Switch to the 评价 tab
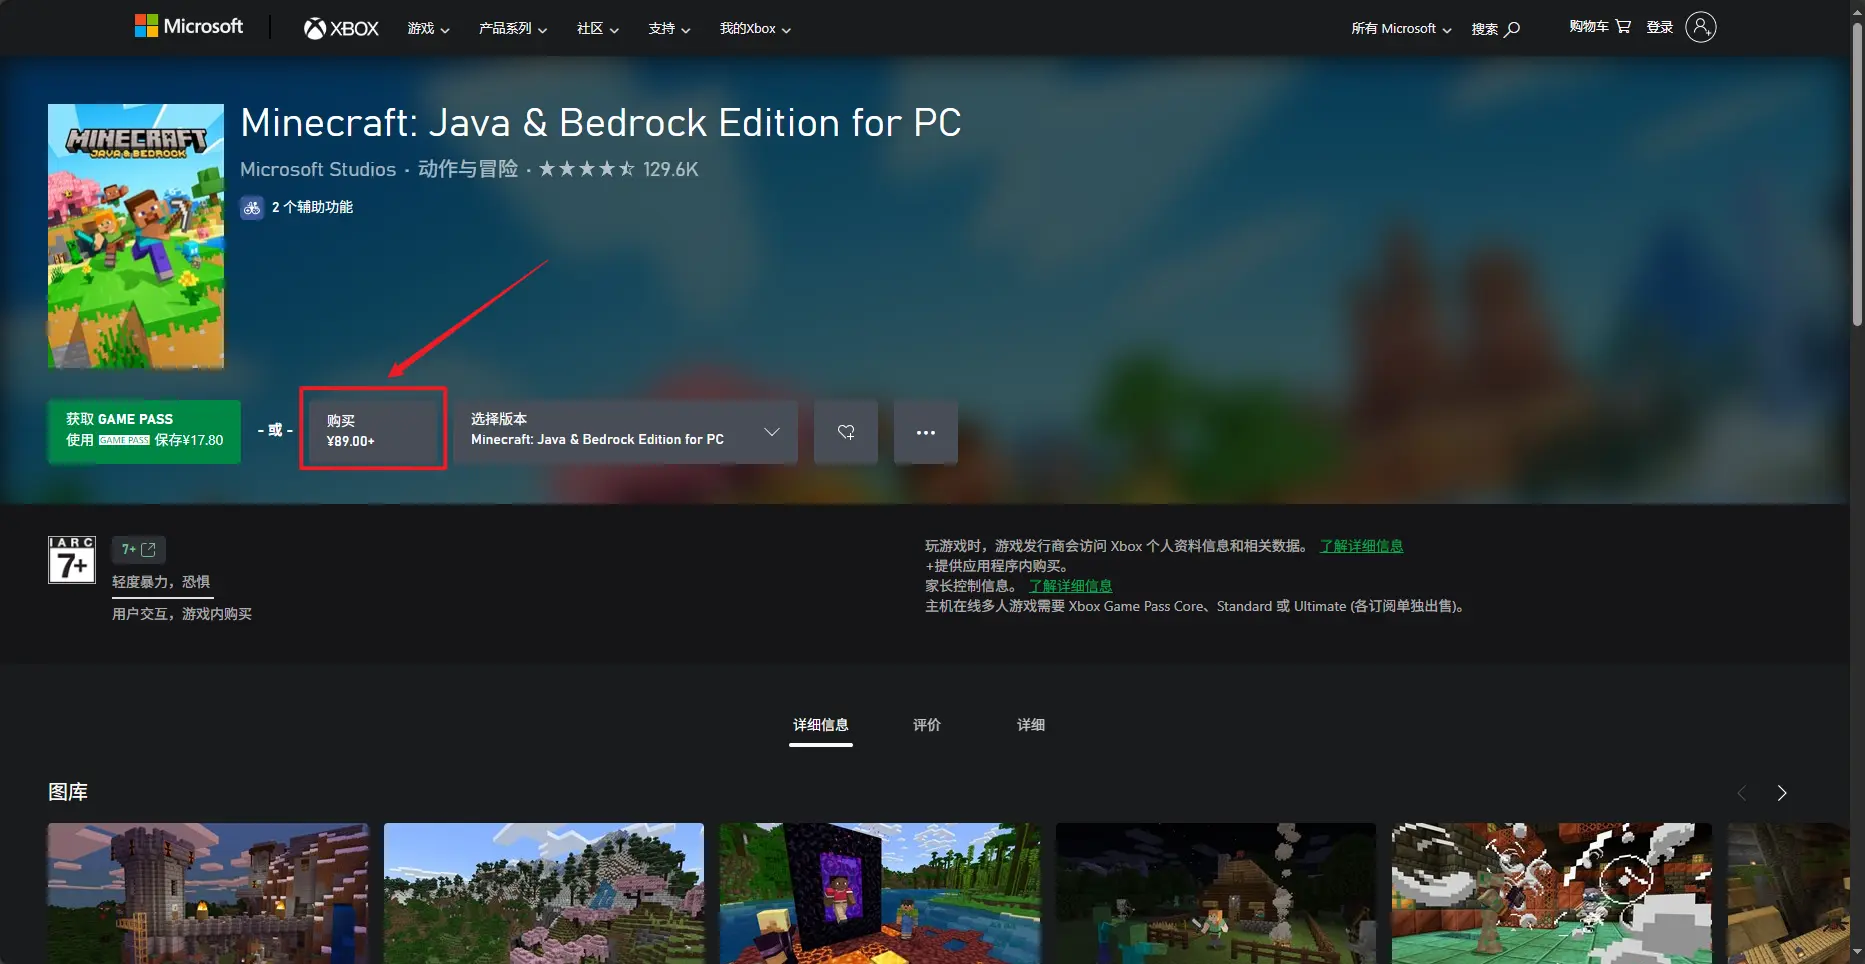 point(927,725)
